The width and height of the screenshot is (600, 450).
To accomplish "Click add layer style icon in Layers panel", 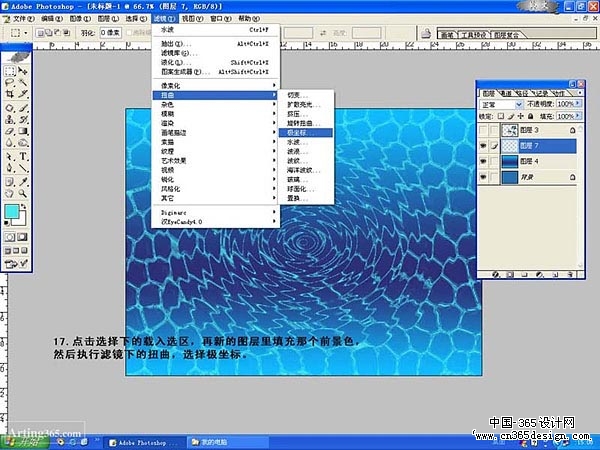I will pyautogui.click(x=496, y=274).
